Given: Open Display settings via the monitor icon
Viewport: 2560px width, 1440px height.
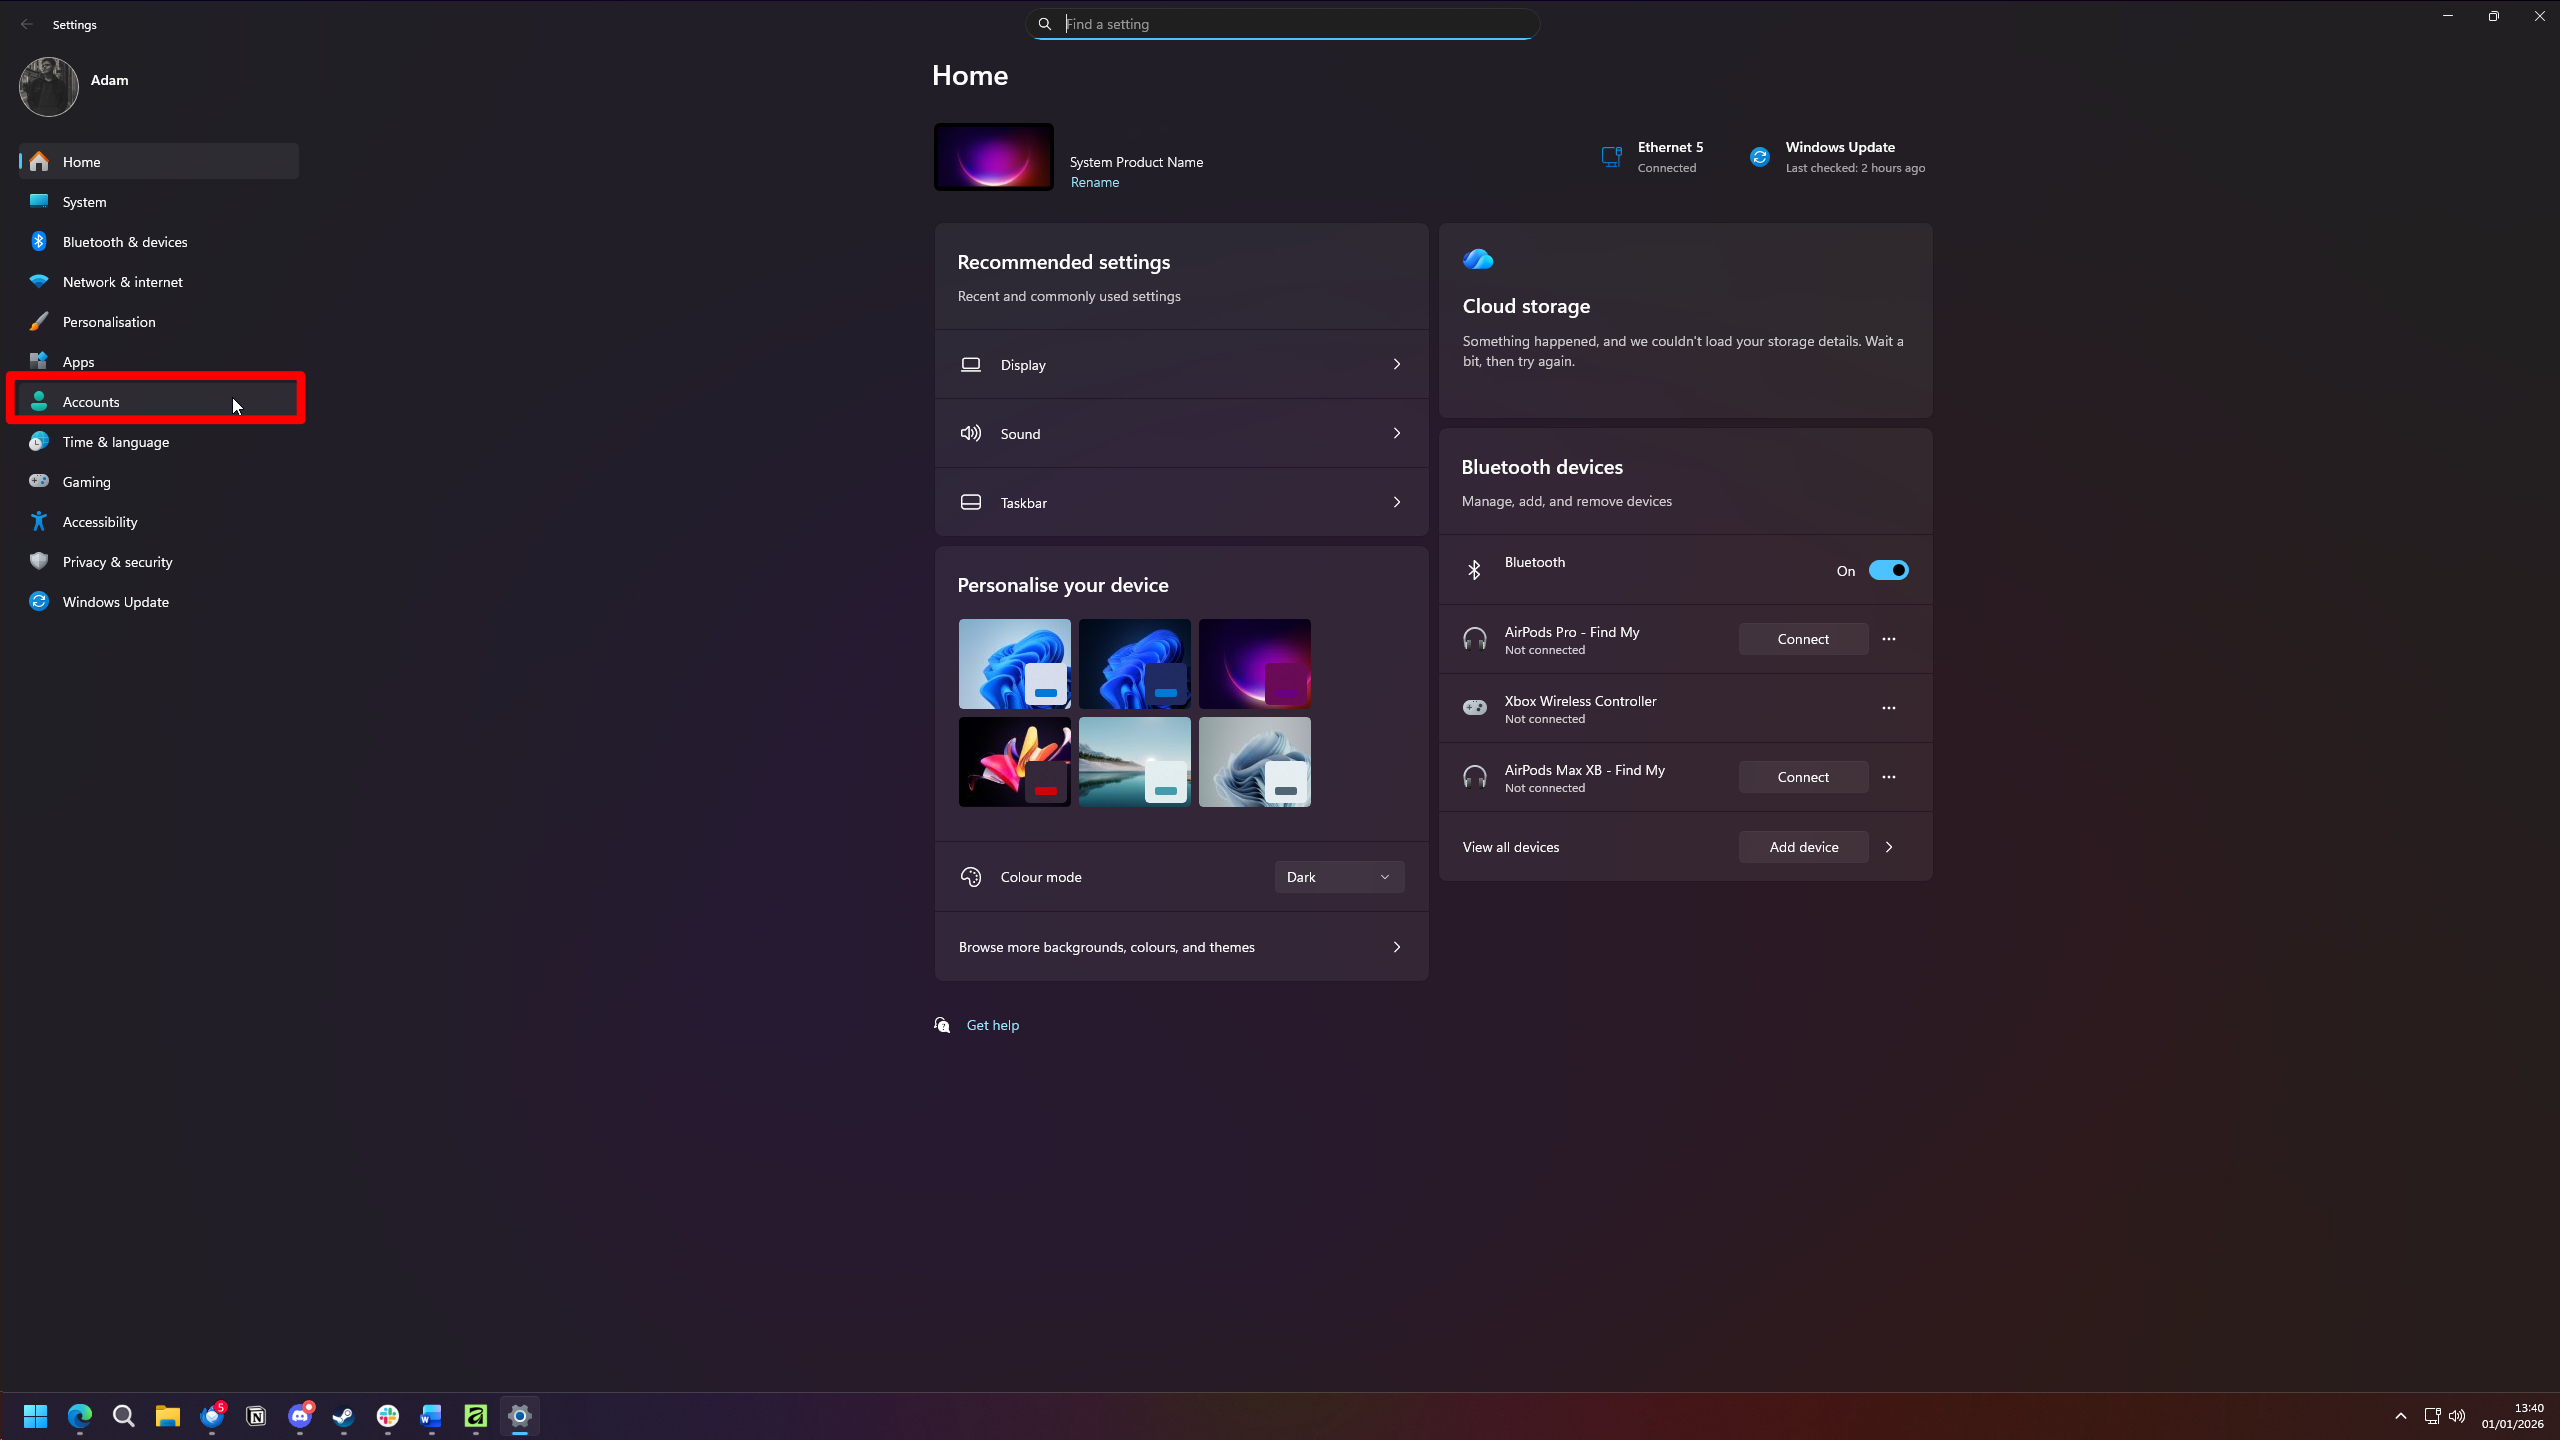Looking at the screenshot, I should coord(970,364).
